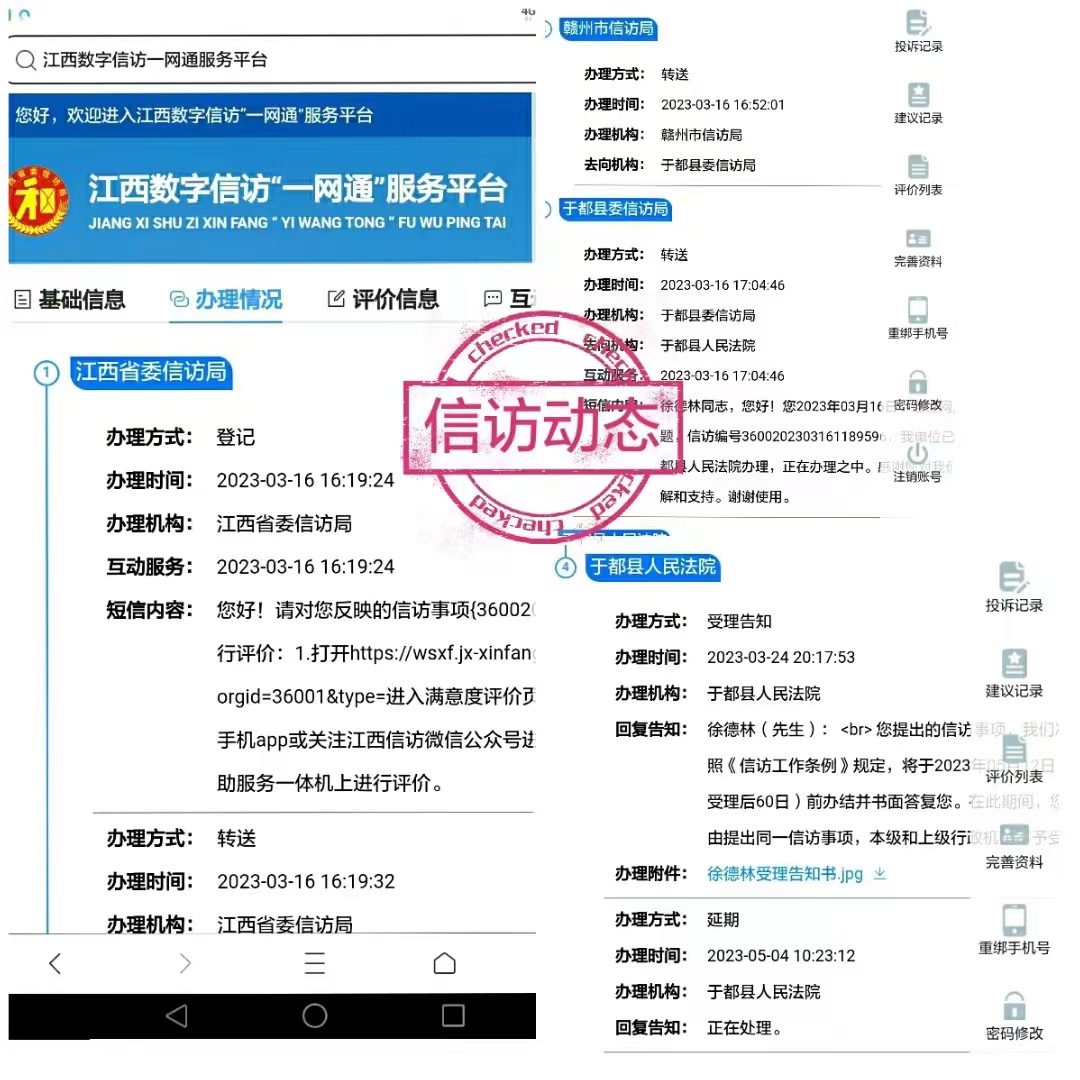
Task: Open 重绑手机号 icon beside 于都县委信访局 section
Action: [918, 318]
